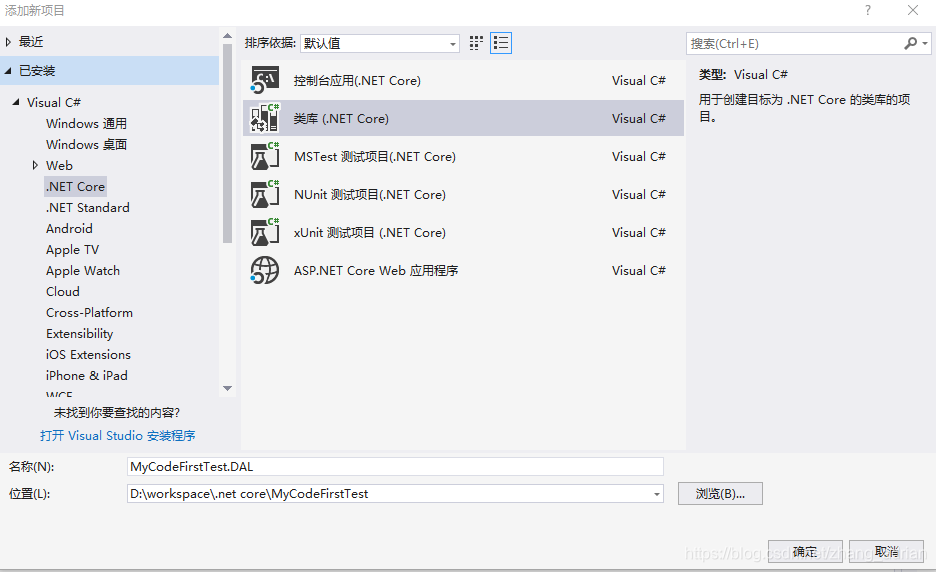Viewport: 936px width, 572px height.
Task: Click the ASP.NET Core Web application globe icon
Action: point(264,270)
